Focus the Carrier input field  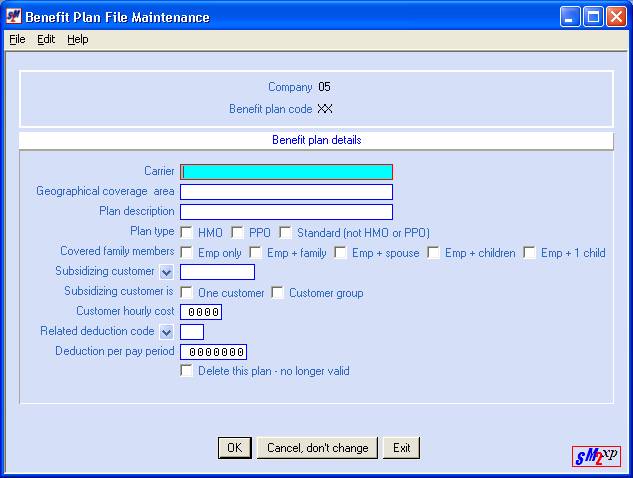pyautogui.click(x=286, y=172)
